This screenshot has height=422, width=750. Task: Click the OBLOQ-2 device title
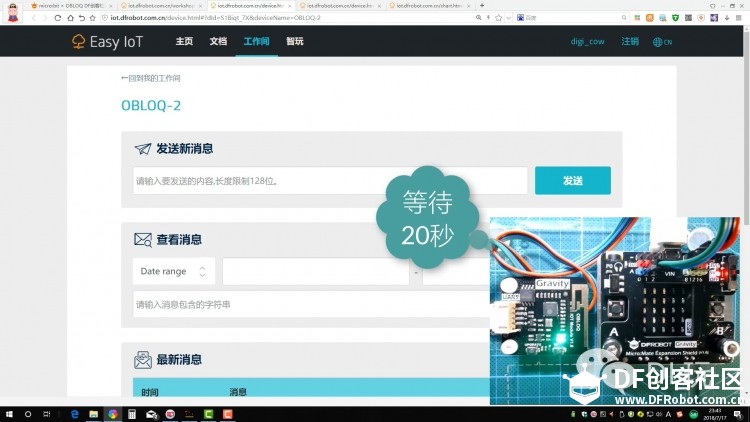pos(151,105)
